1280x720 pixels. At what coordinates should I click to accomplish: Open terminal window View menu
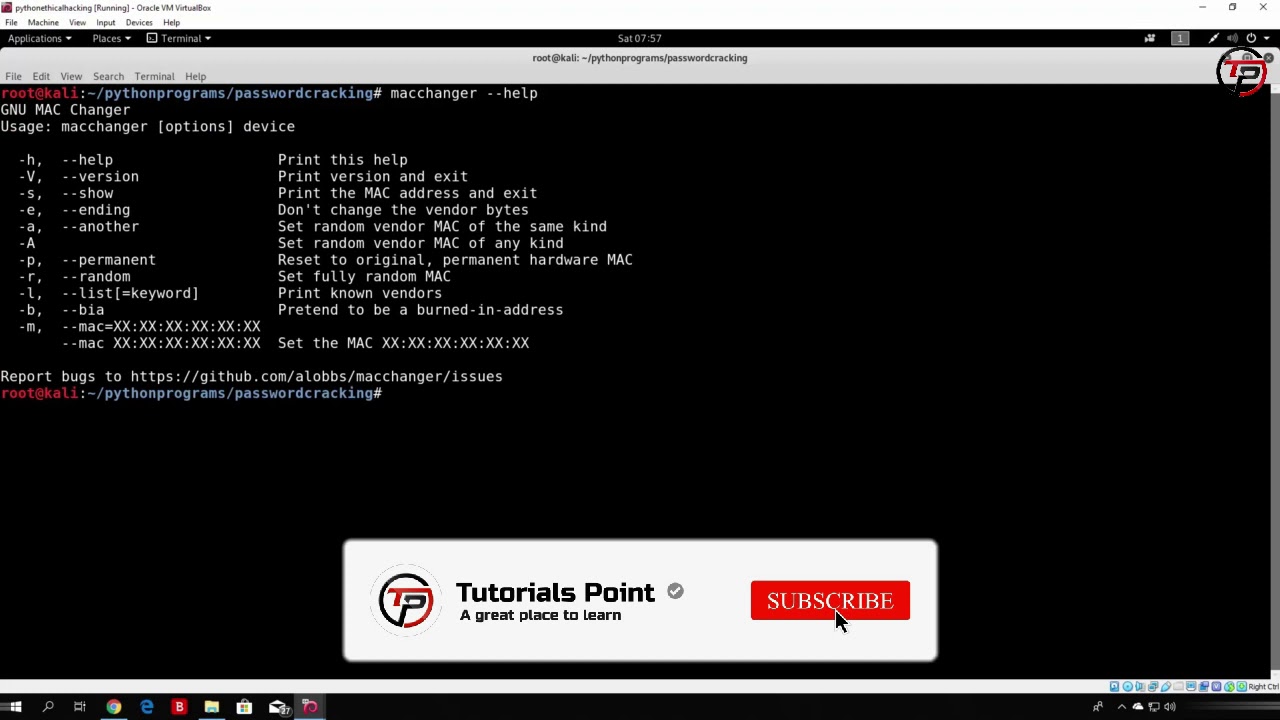(71, 76)
